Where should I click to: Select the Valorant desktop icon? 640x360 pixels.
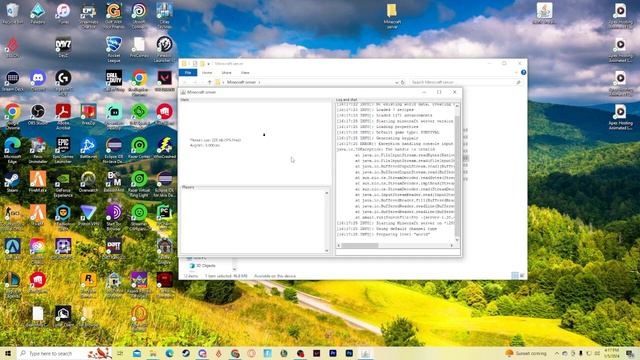coord(164,81)
